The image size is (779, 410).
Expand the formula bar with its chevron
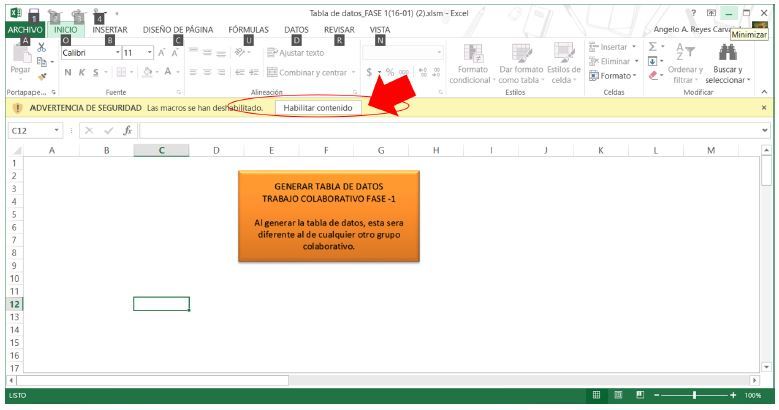pyautogui.click(x=764, y=131)
